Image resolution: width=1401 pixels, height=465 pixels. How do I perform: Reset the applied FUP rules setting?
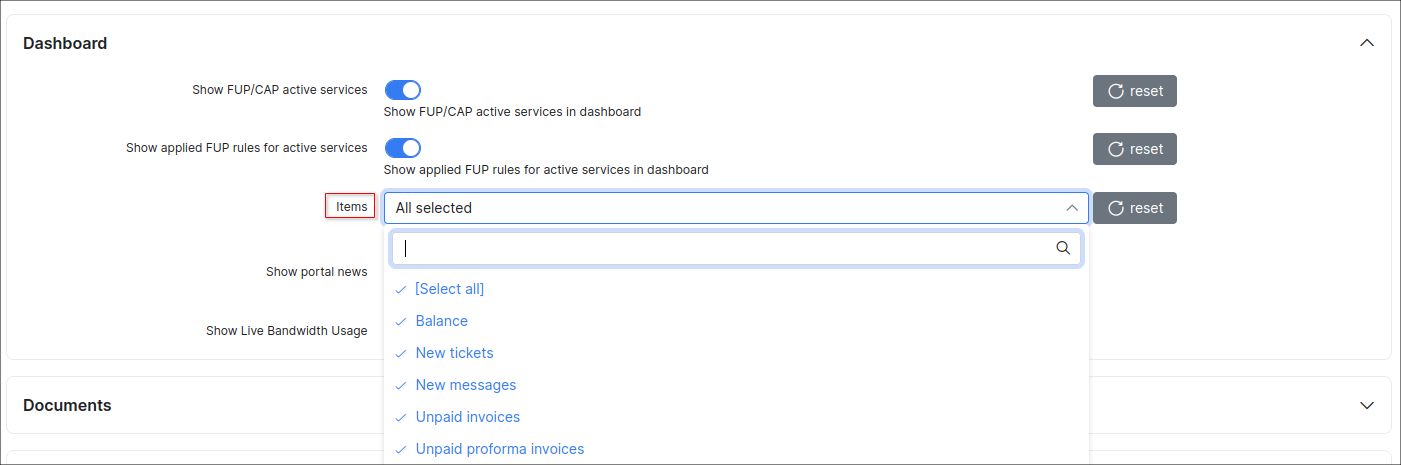click(x=1134, y=149)
